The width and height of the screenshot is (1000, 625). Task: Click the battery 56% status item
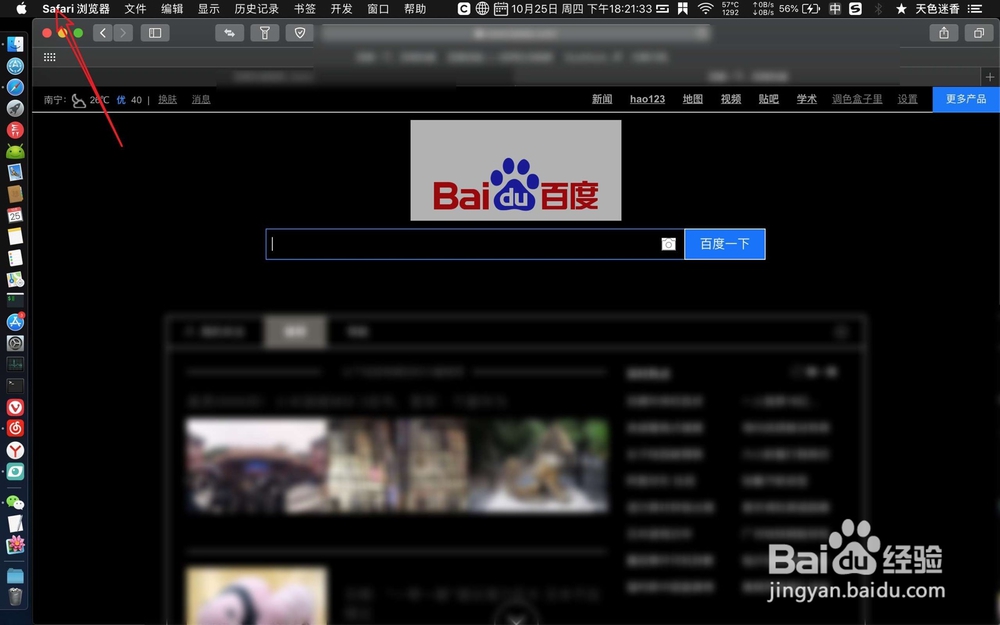[798, 9]
